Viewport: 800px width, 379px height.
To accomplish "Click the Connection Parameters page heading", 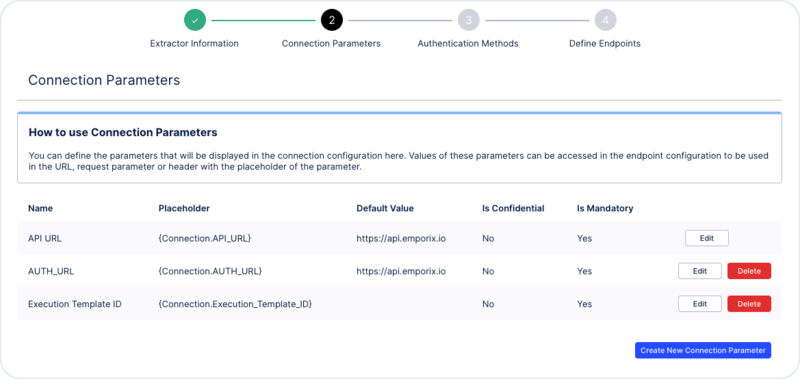I will click(104, 80).
